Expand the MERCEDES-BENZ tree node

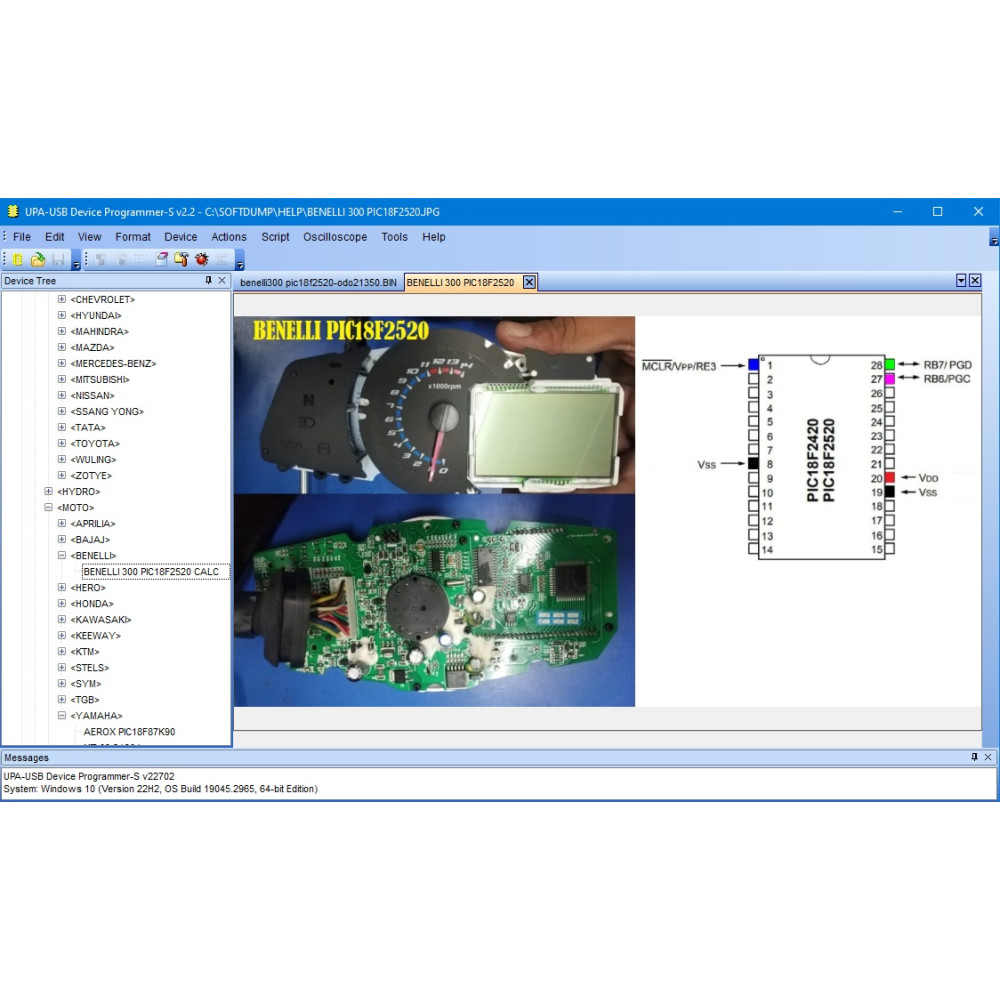62,363
